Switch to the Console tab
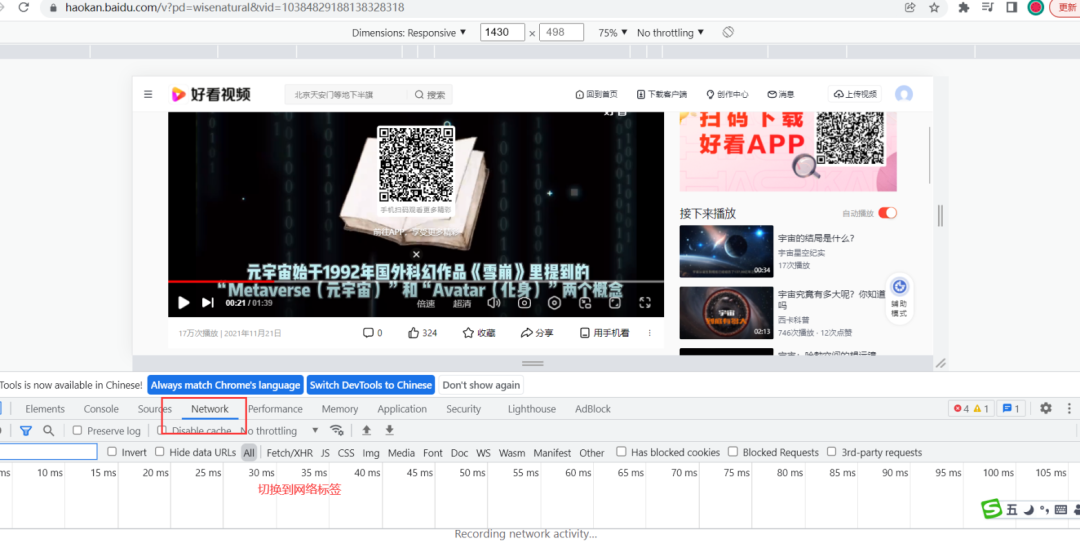The height and width of the screenshot is (543, 1080). (101, 409)
